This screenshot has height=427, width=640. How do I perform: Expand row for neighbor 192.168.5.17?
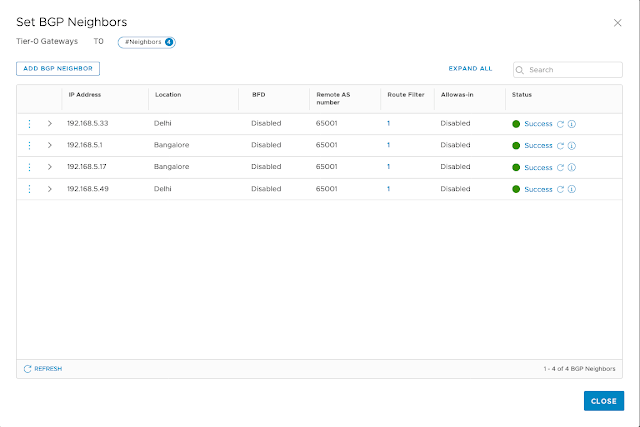coord(49,167)
